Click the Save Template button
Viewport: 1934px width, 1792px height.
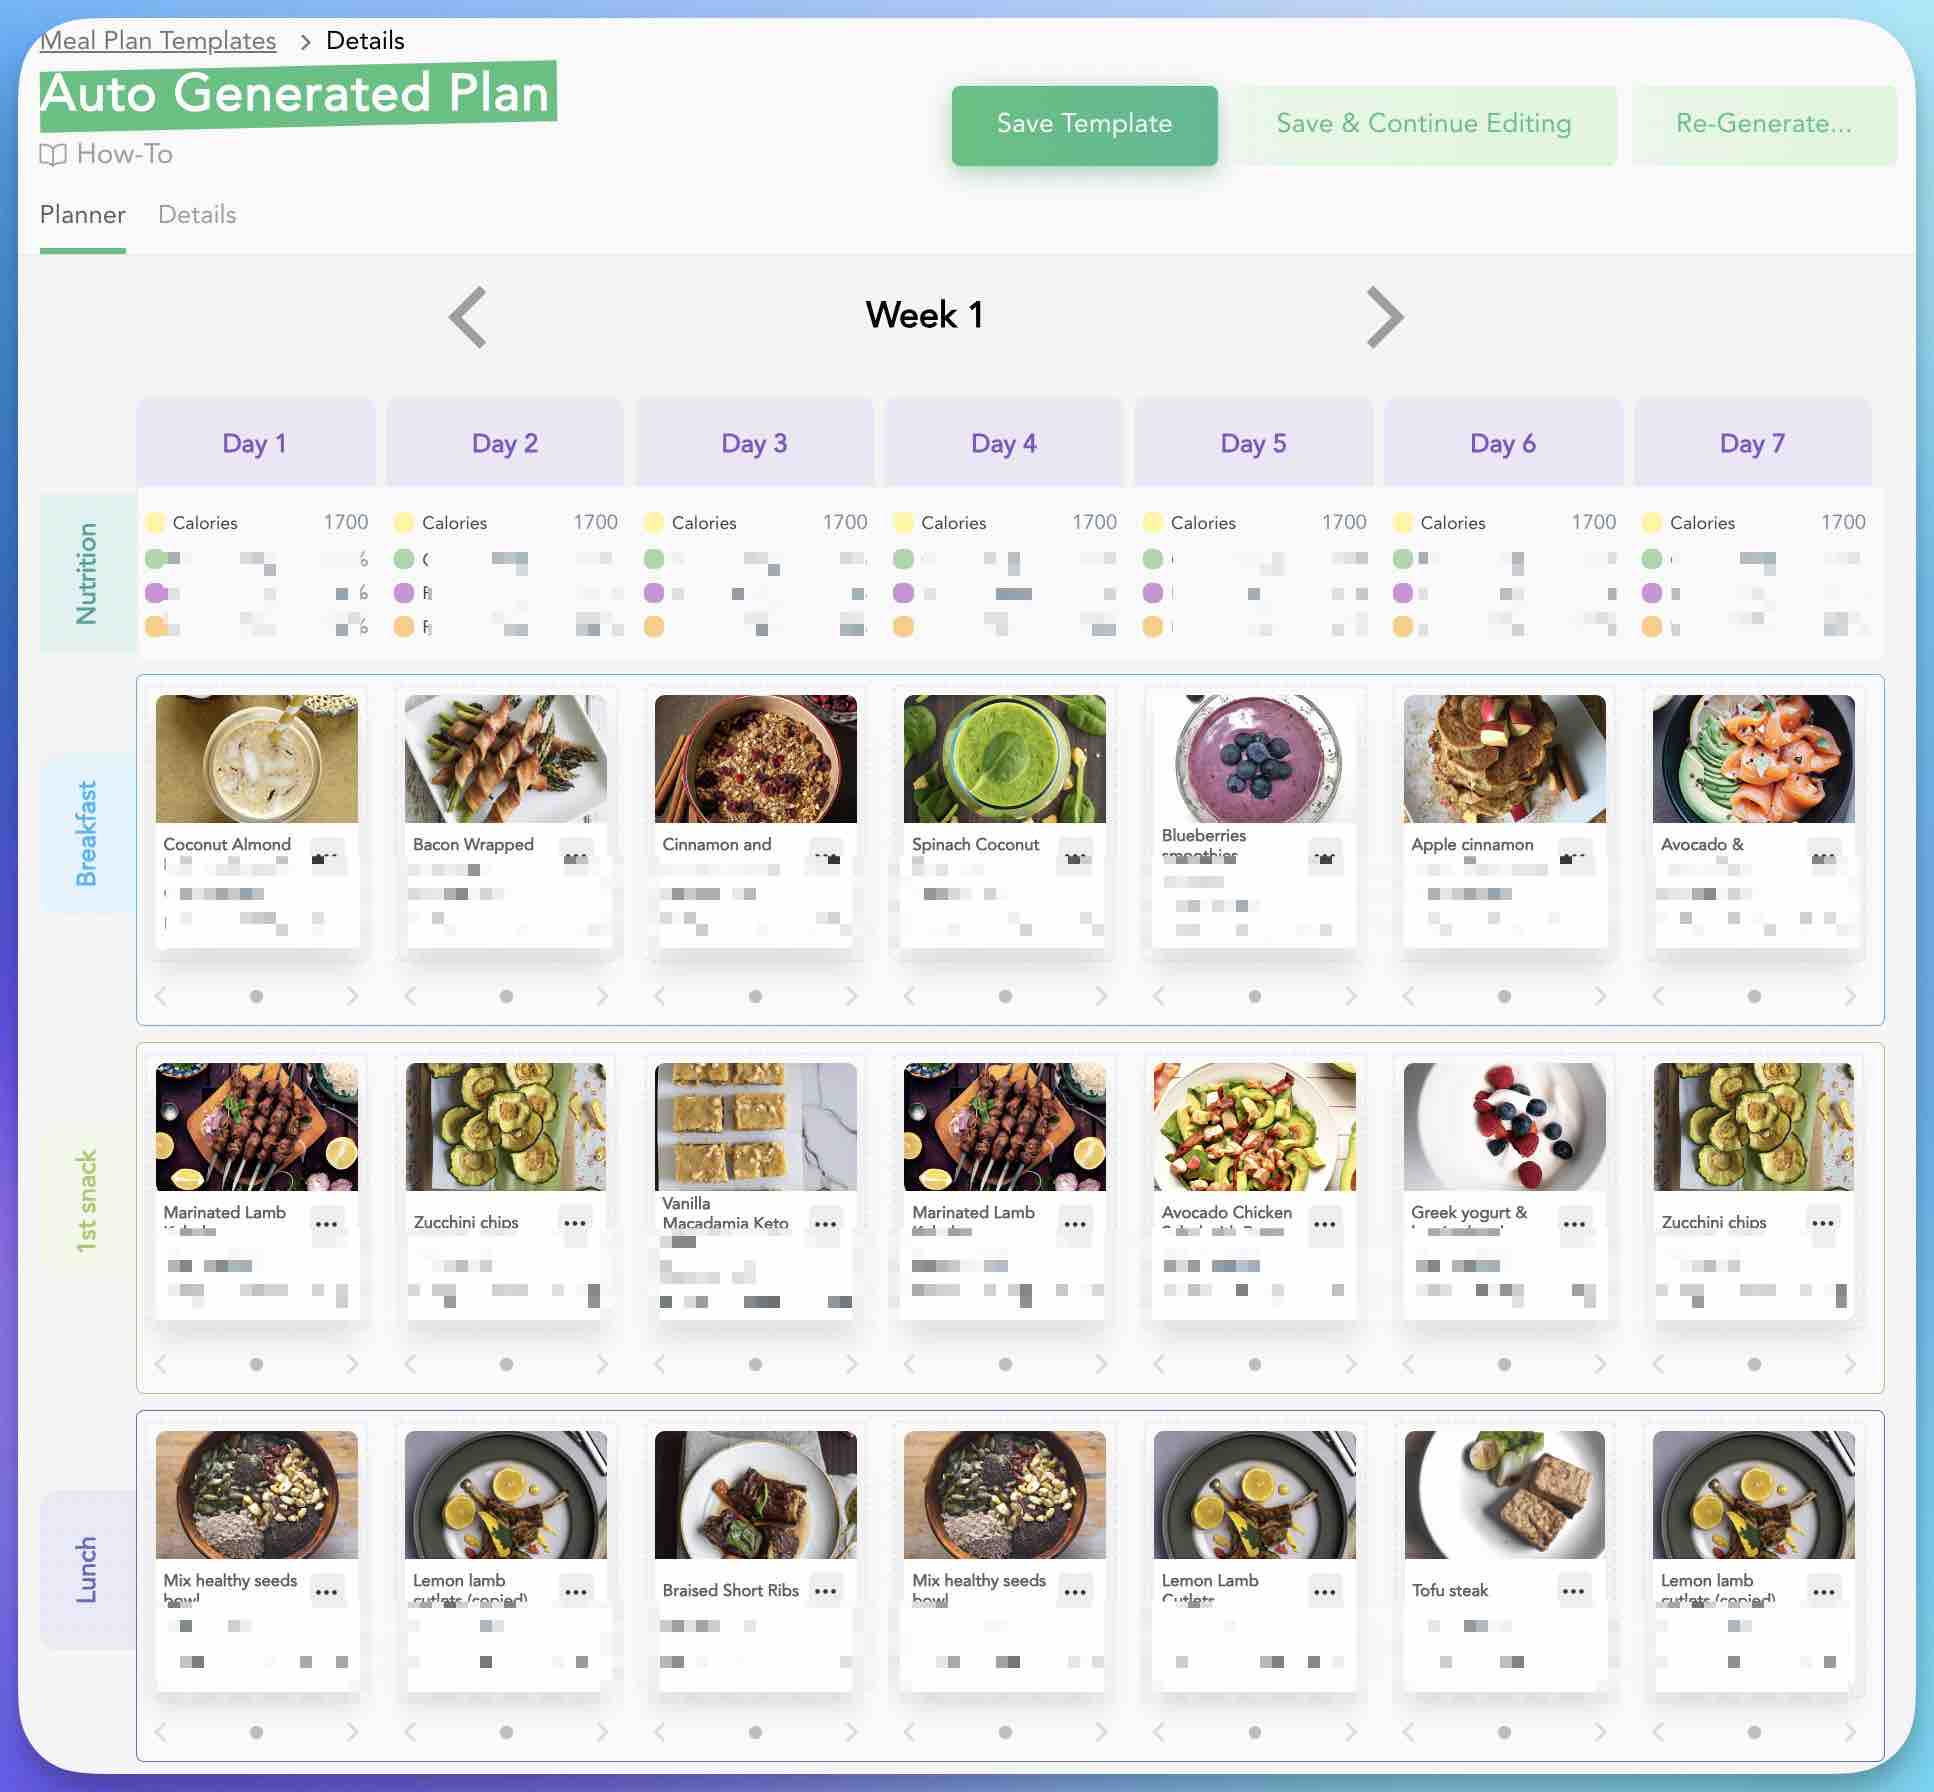tap(1083, 123)
